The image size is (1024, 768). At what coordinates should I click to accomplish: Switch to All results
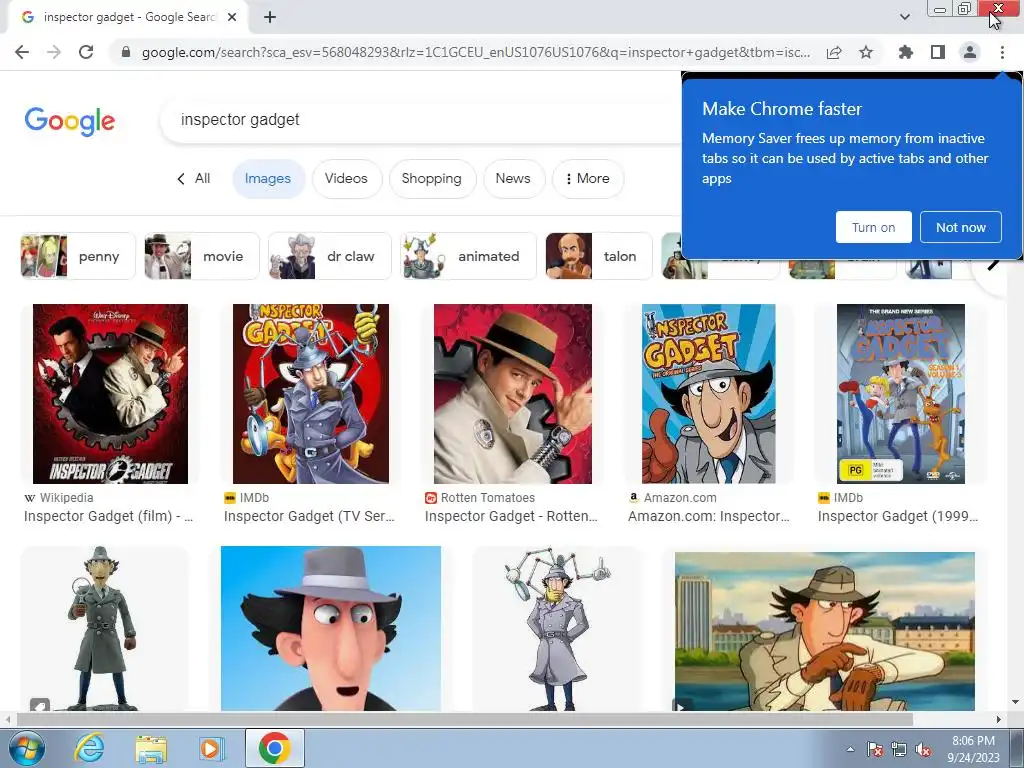[x=193, y=178]
